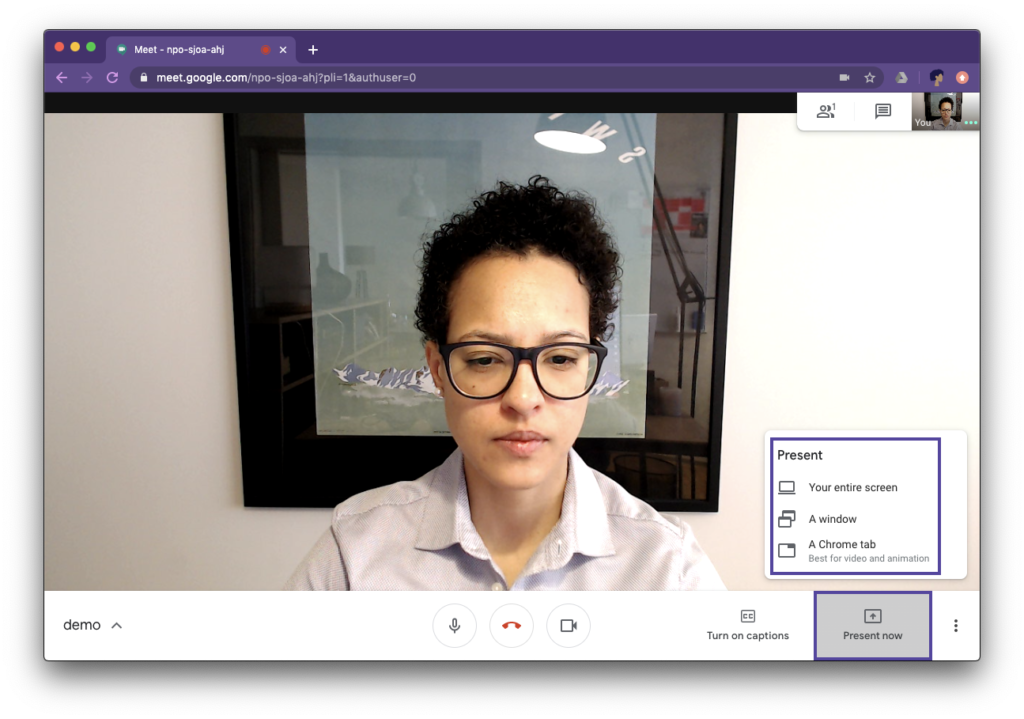
Task: Turn on captions
Action: tap(748, 625)
